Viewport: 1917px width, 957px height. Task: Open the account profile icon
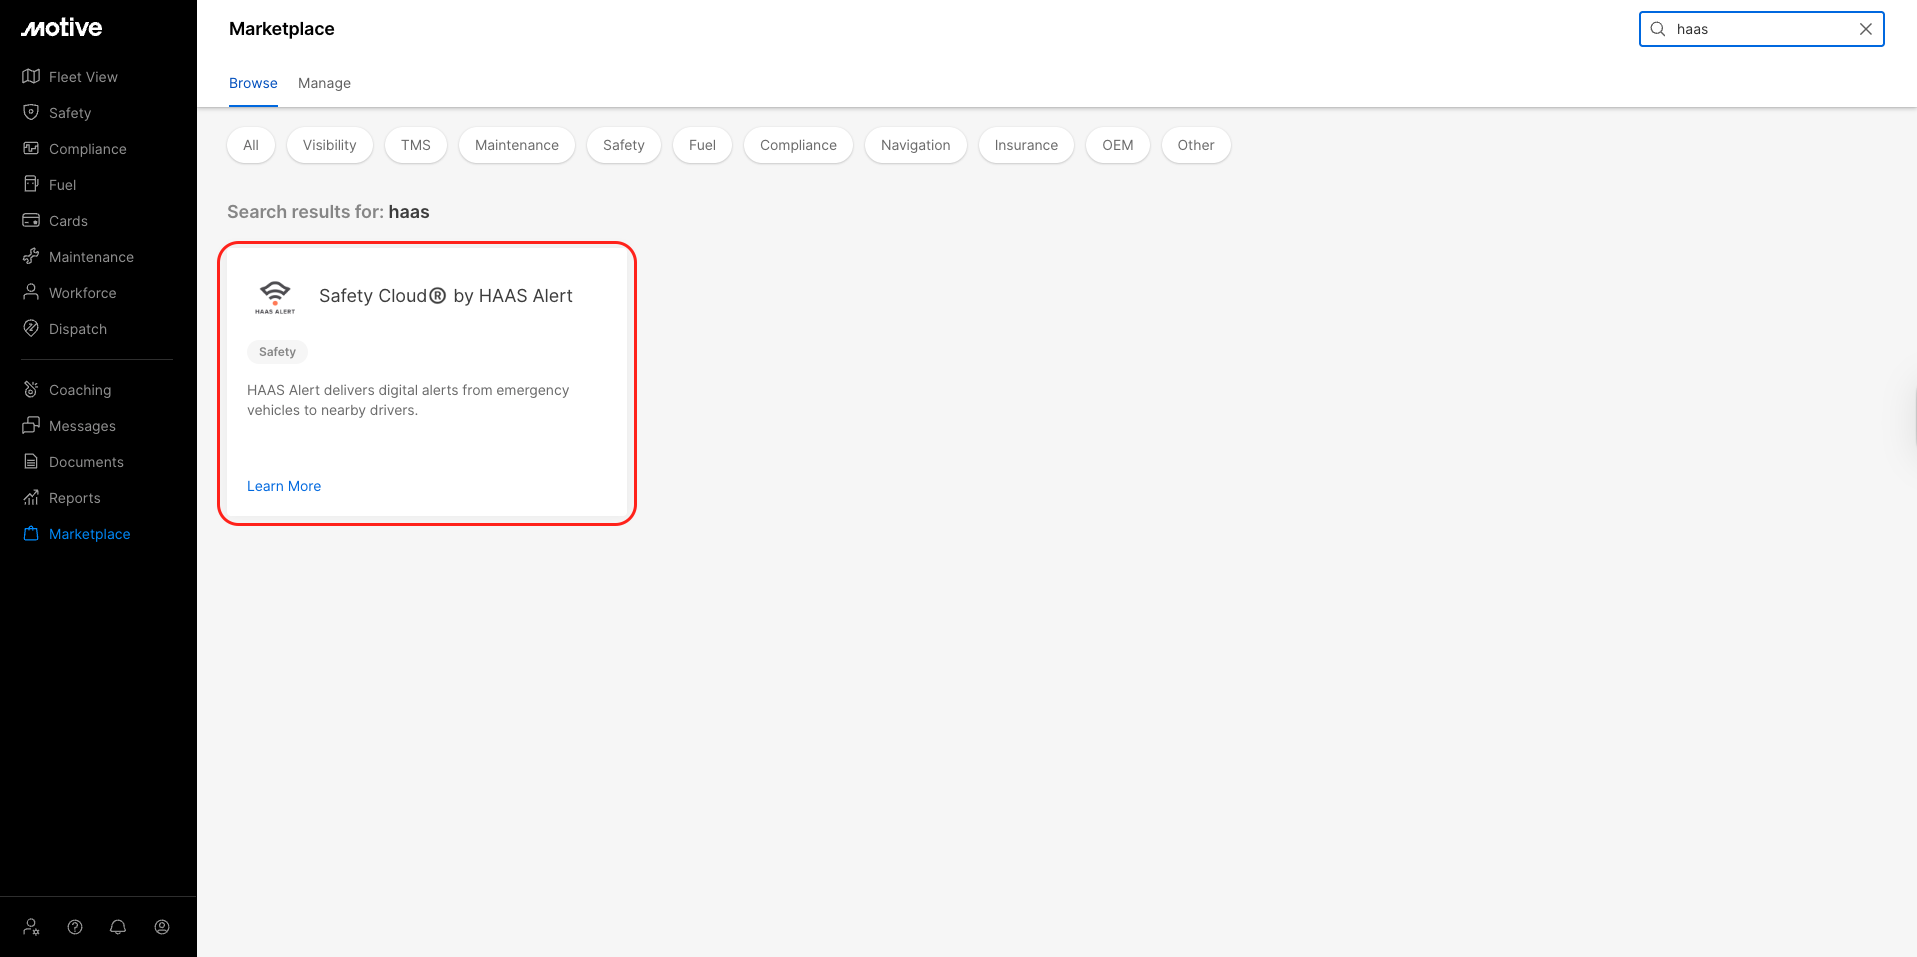tap(162, 927)
